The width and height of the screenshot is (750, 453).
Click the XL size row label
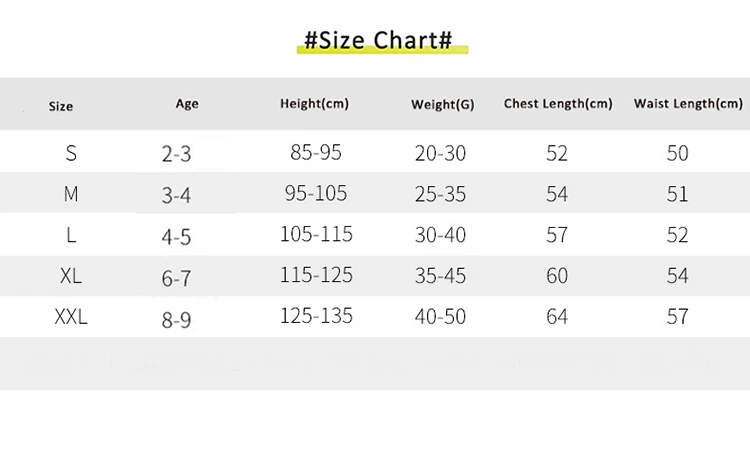click(71, 277)
